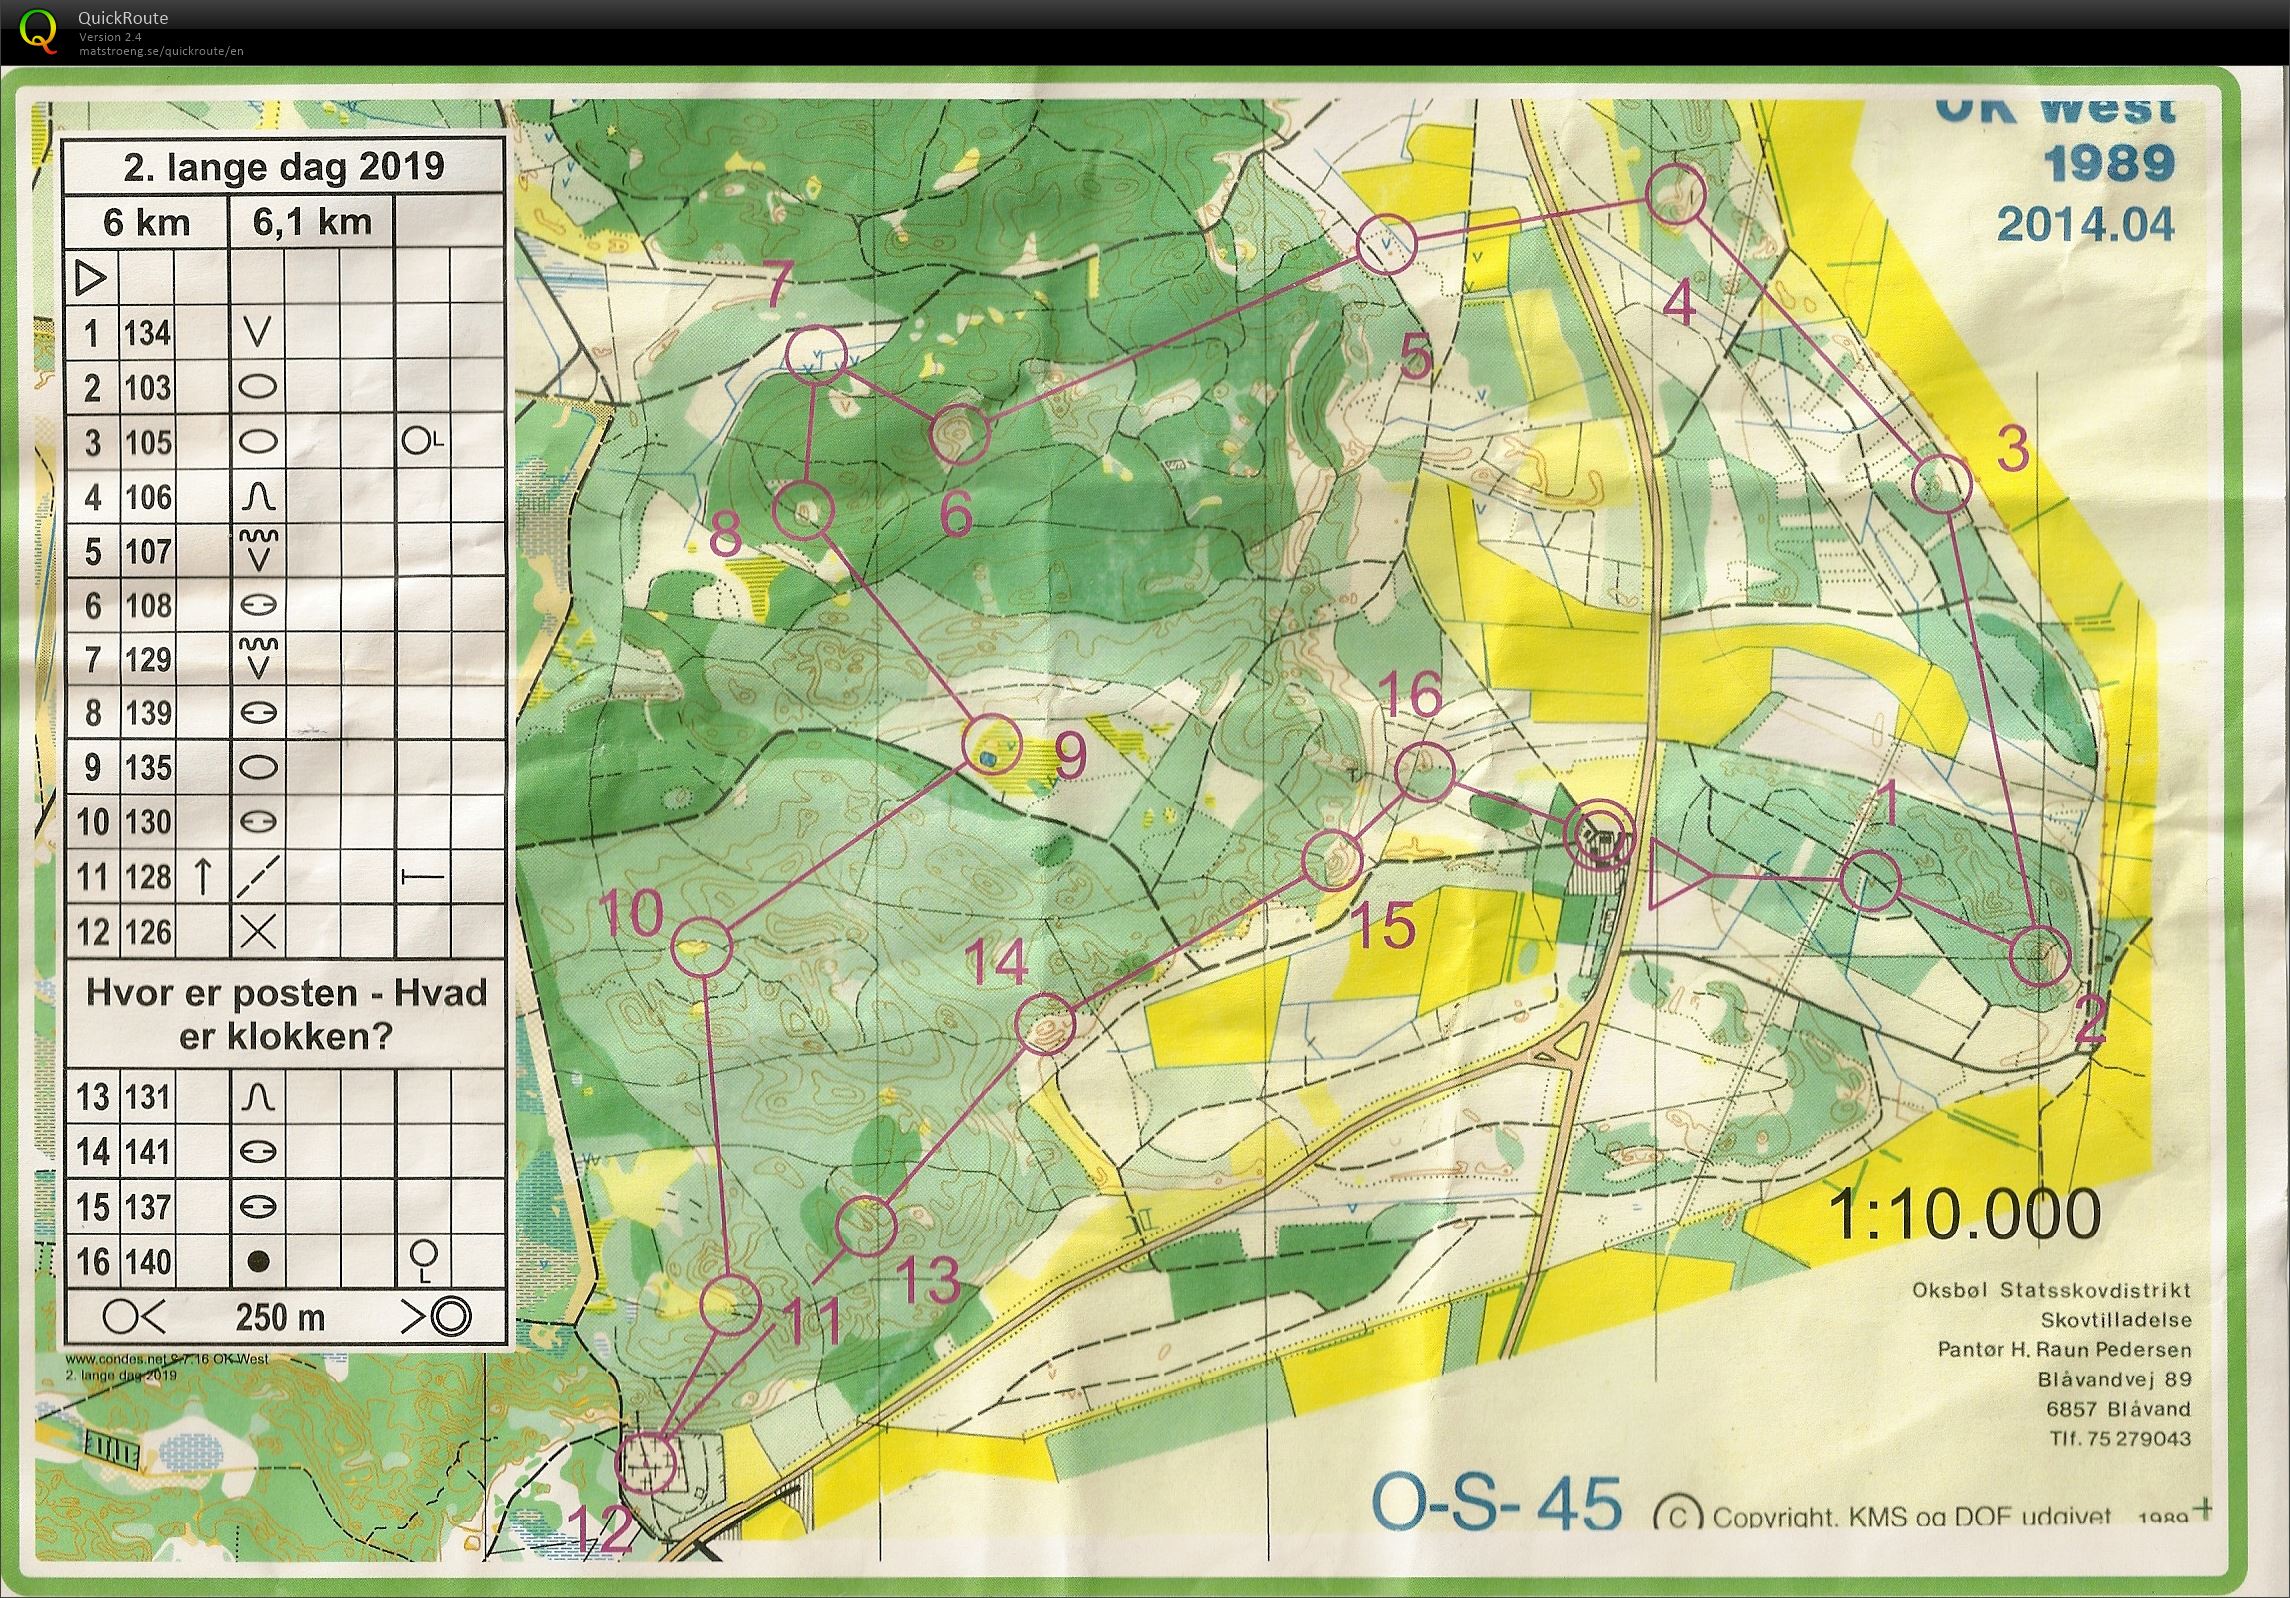
Task: Click the circle-L symbol in row 105
Action: (423, 441)
